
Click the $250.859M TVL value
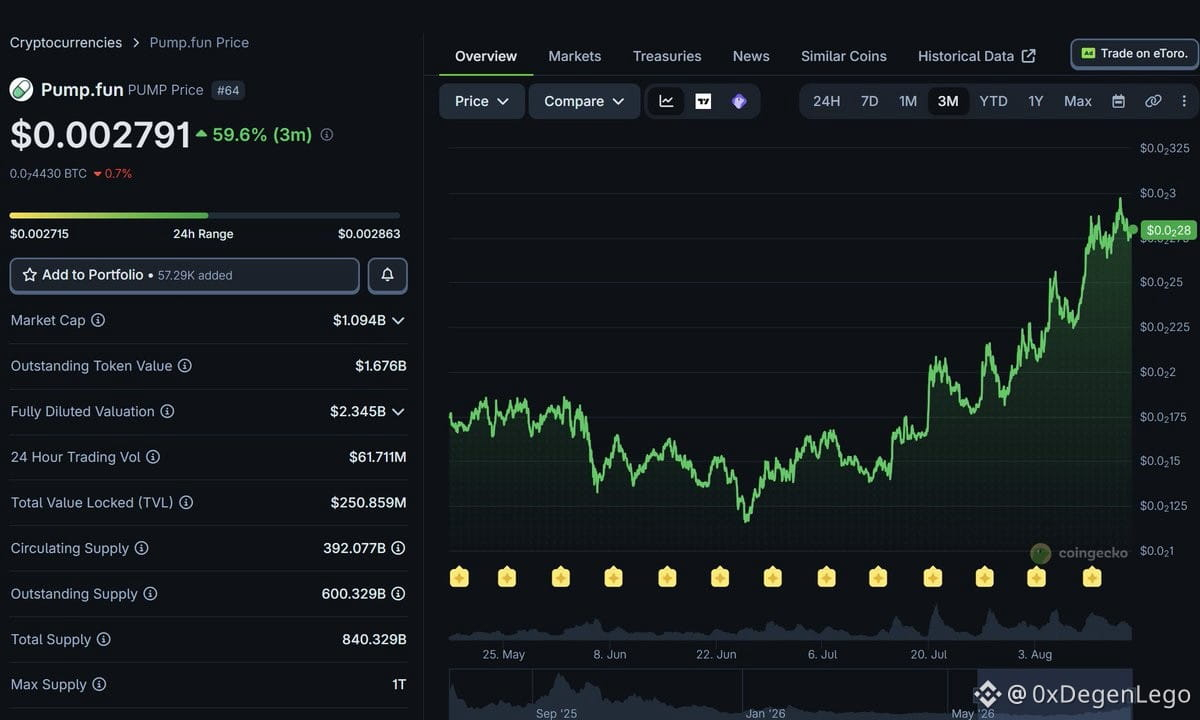tap(368, 502)
